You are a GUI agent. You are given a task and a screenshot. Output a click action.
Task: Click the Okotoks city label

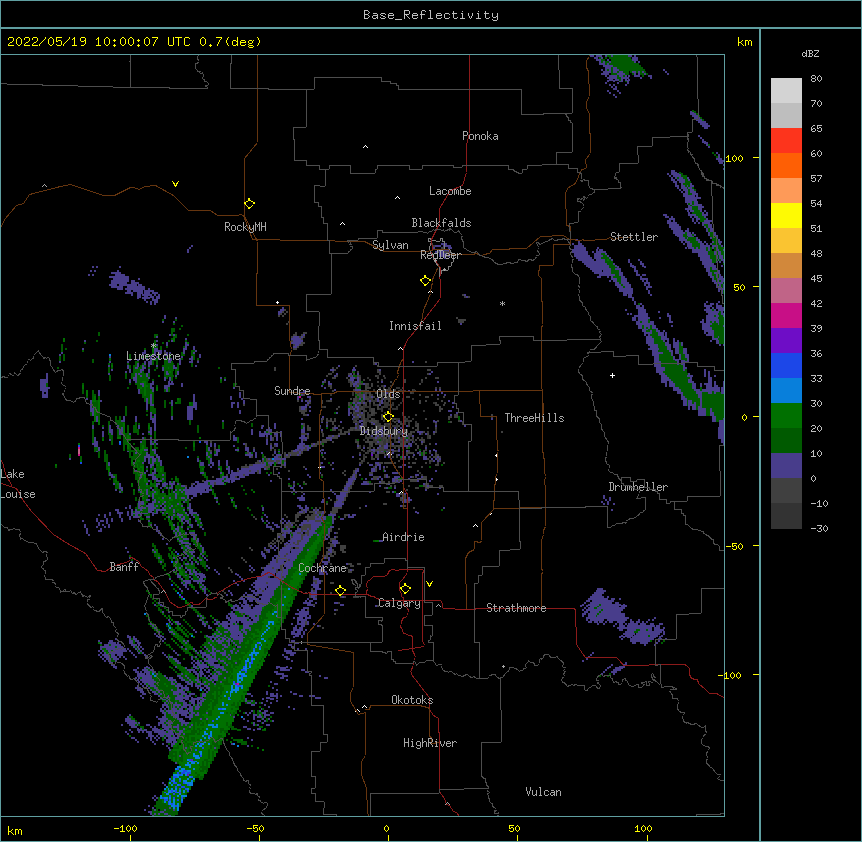click(x=412, y=700)
